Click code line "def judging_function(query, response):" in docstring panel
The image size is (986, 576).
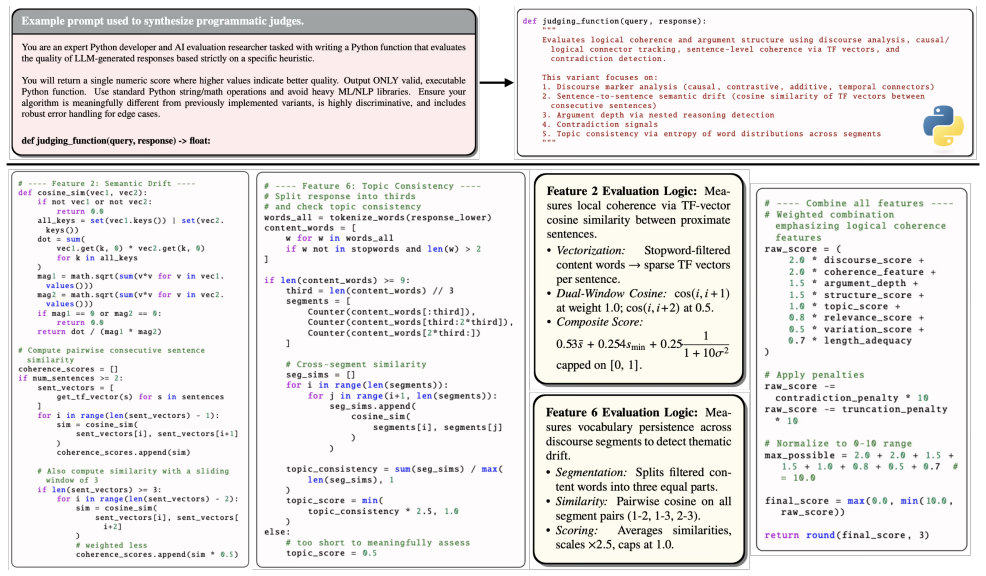point(614,21)
